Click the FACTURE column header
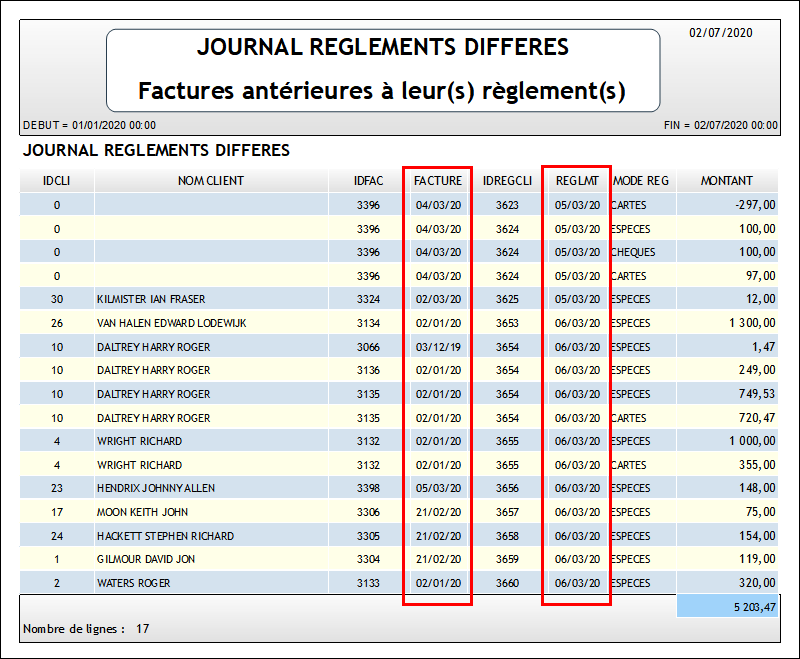The width and height of the screenshot is (800, 659). point(438,181)
